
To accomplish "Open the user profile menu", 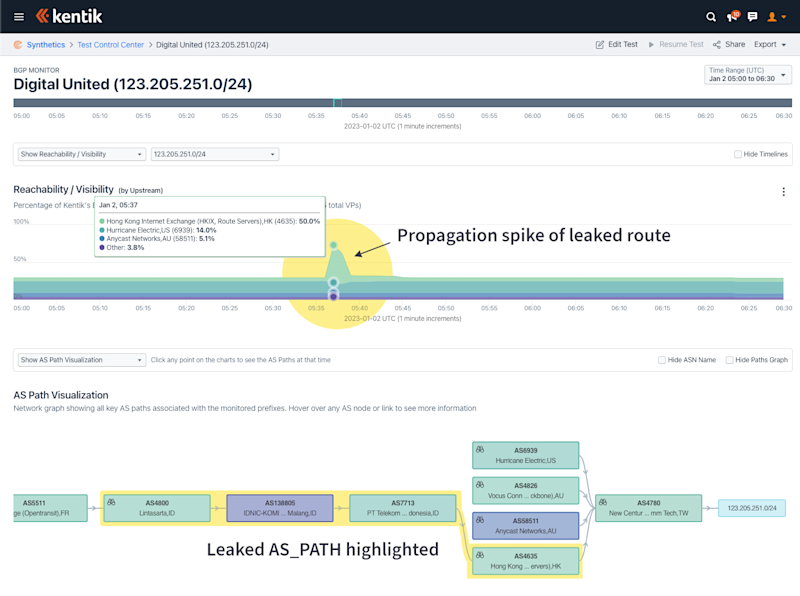I will coord(776,17).
